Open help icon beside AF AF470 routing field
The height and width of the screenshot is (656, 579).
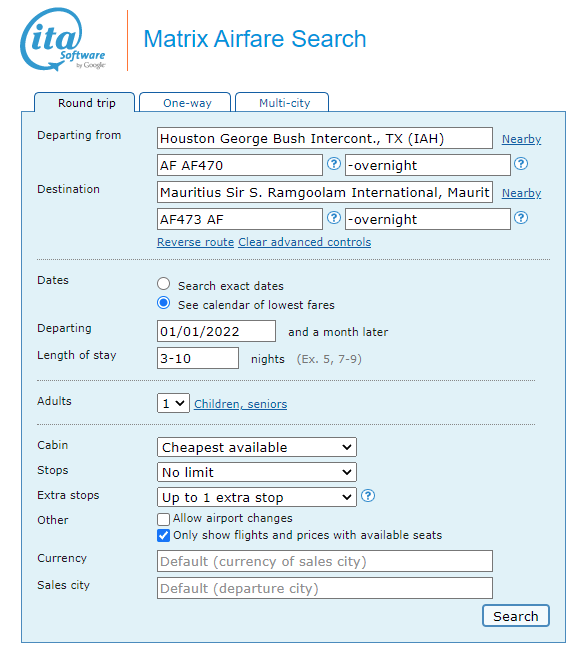[333, 164]
